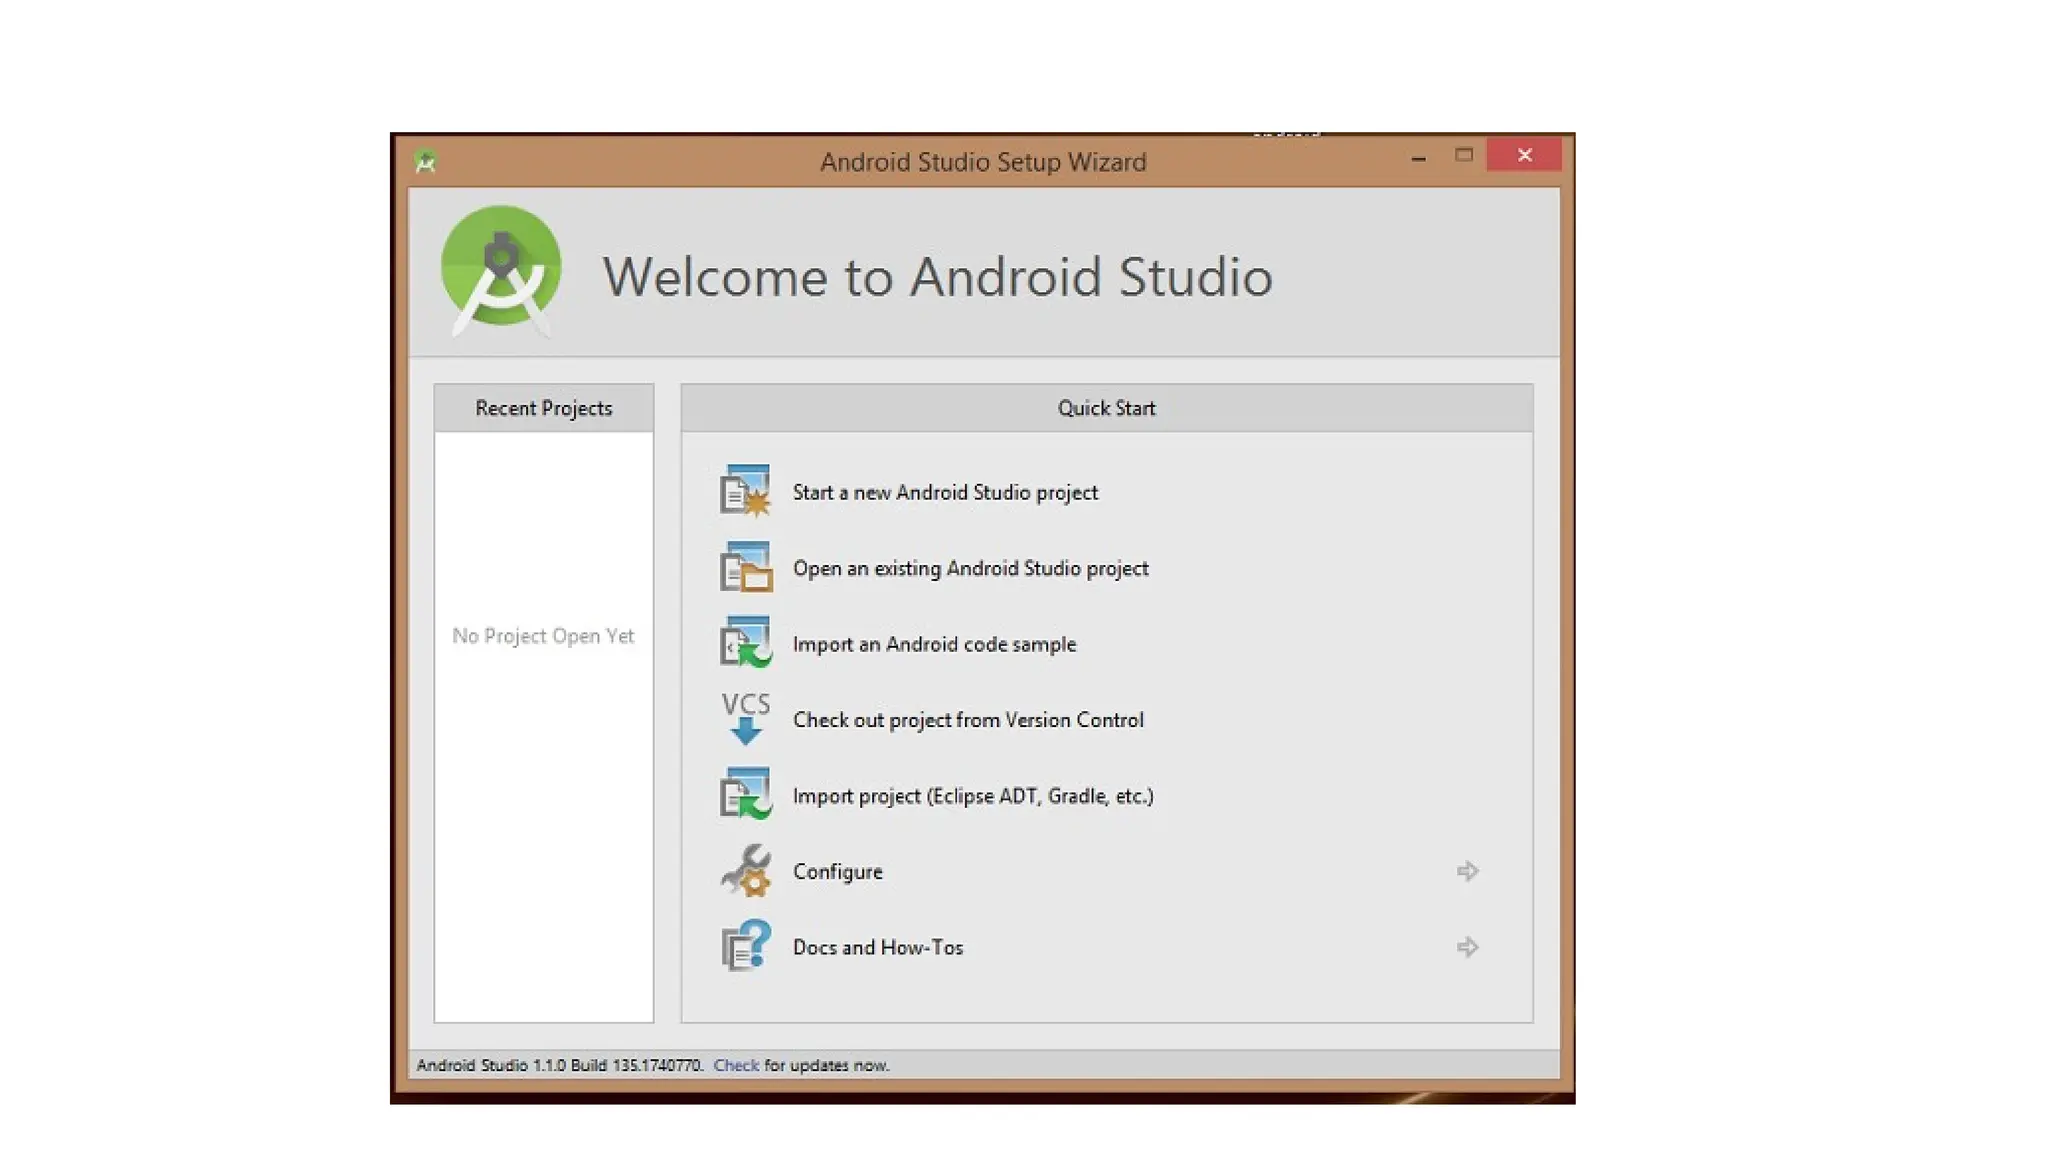2048x1152 pixels.
Task: Click the VCS download arrow icon
Action: (x=746, y=719)
